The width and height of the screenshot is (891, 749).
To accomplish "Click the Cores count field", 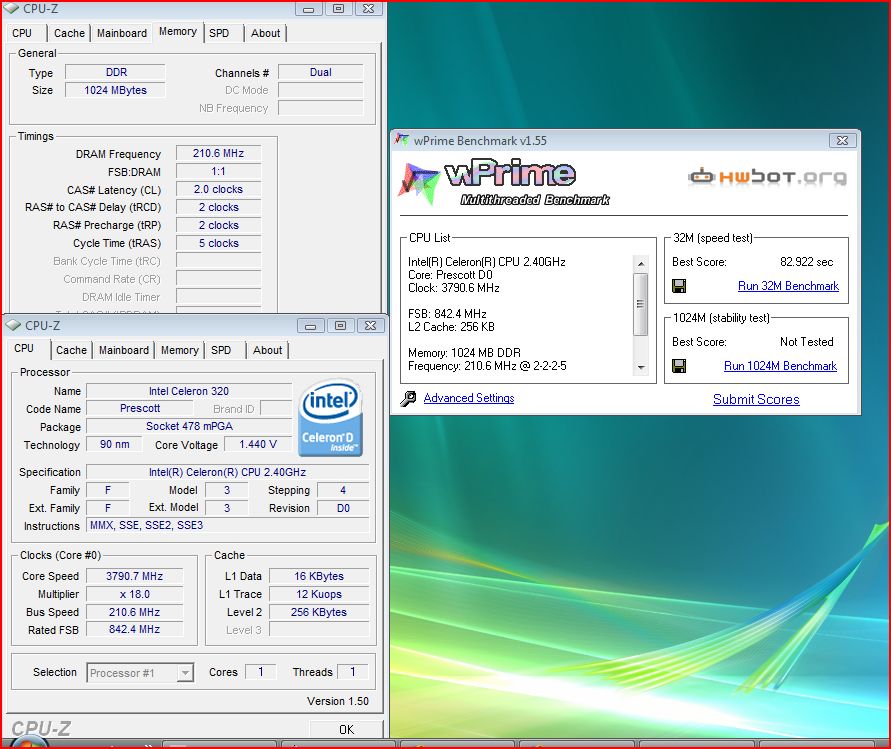I will 260,672.
